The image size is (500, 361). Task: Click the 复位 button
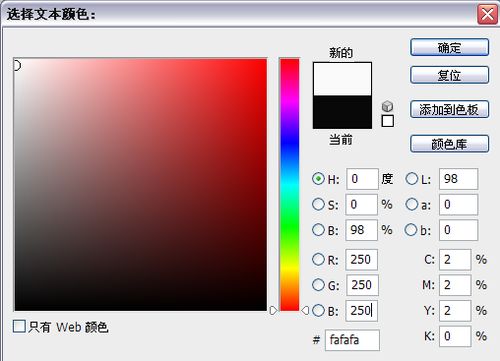point(449,75)
